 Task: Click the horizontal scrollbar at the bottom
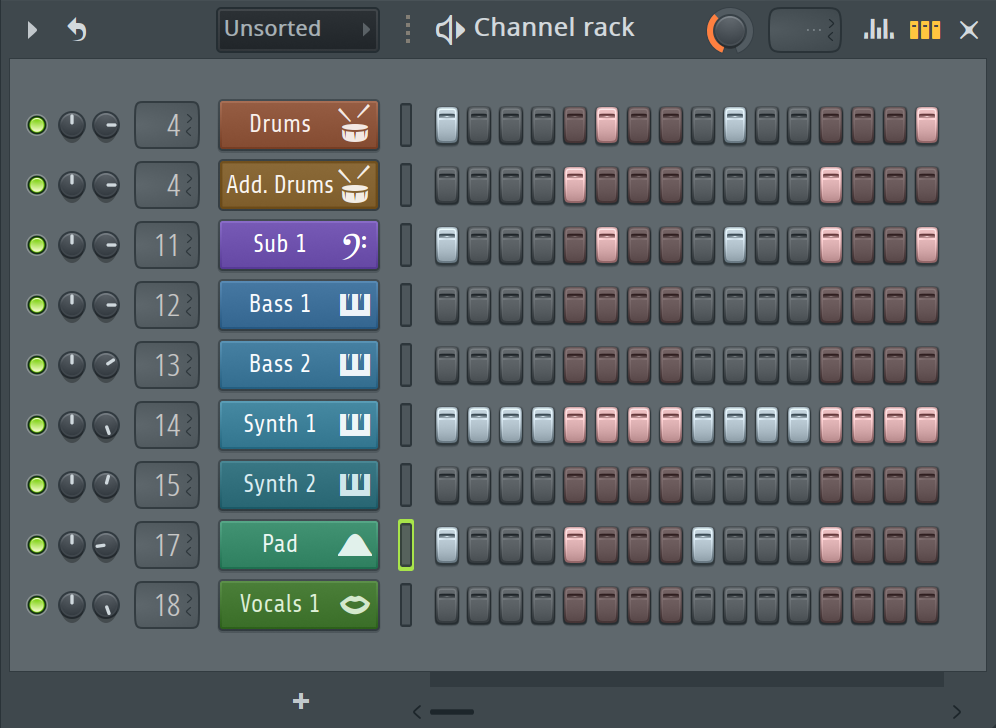coord(452,712)
